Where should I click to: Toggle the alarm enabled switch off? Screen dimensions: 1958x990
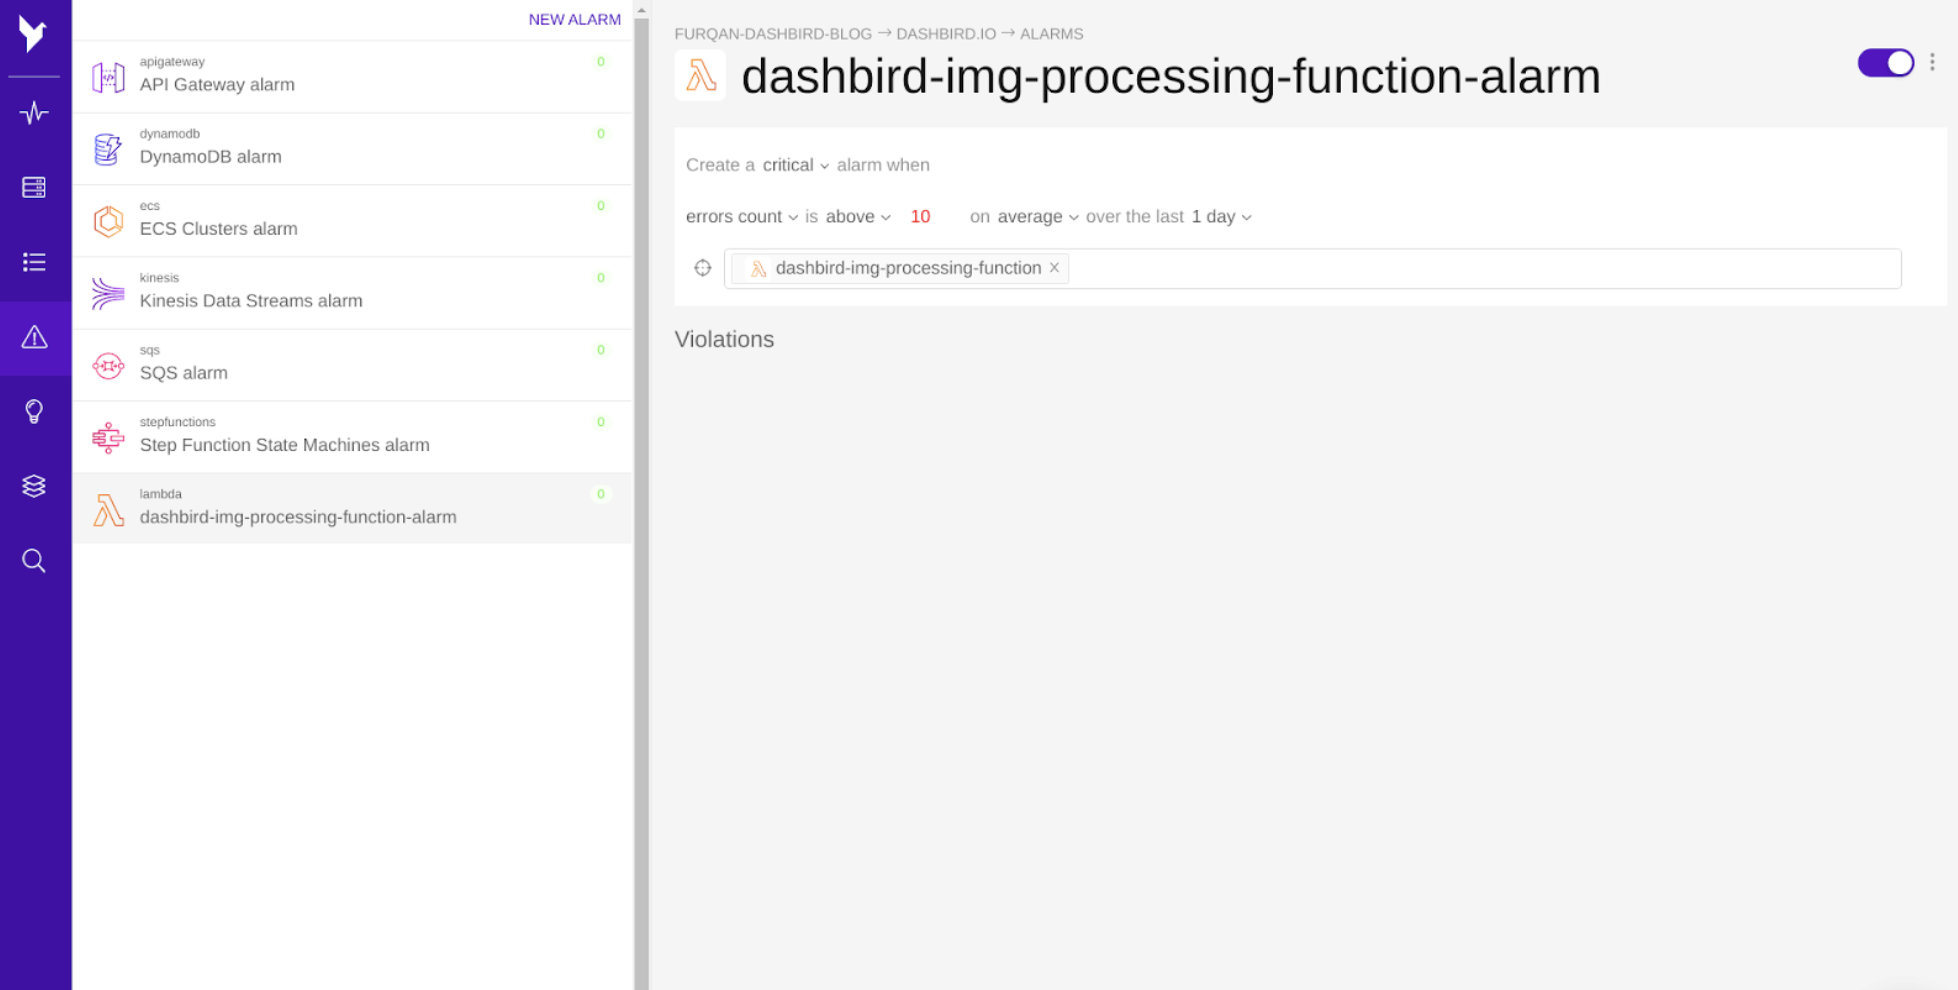tap(1885, 63)
